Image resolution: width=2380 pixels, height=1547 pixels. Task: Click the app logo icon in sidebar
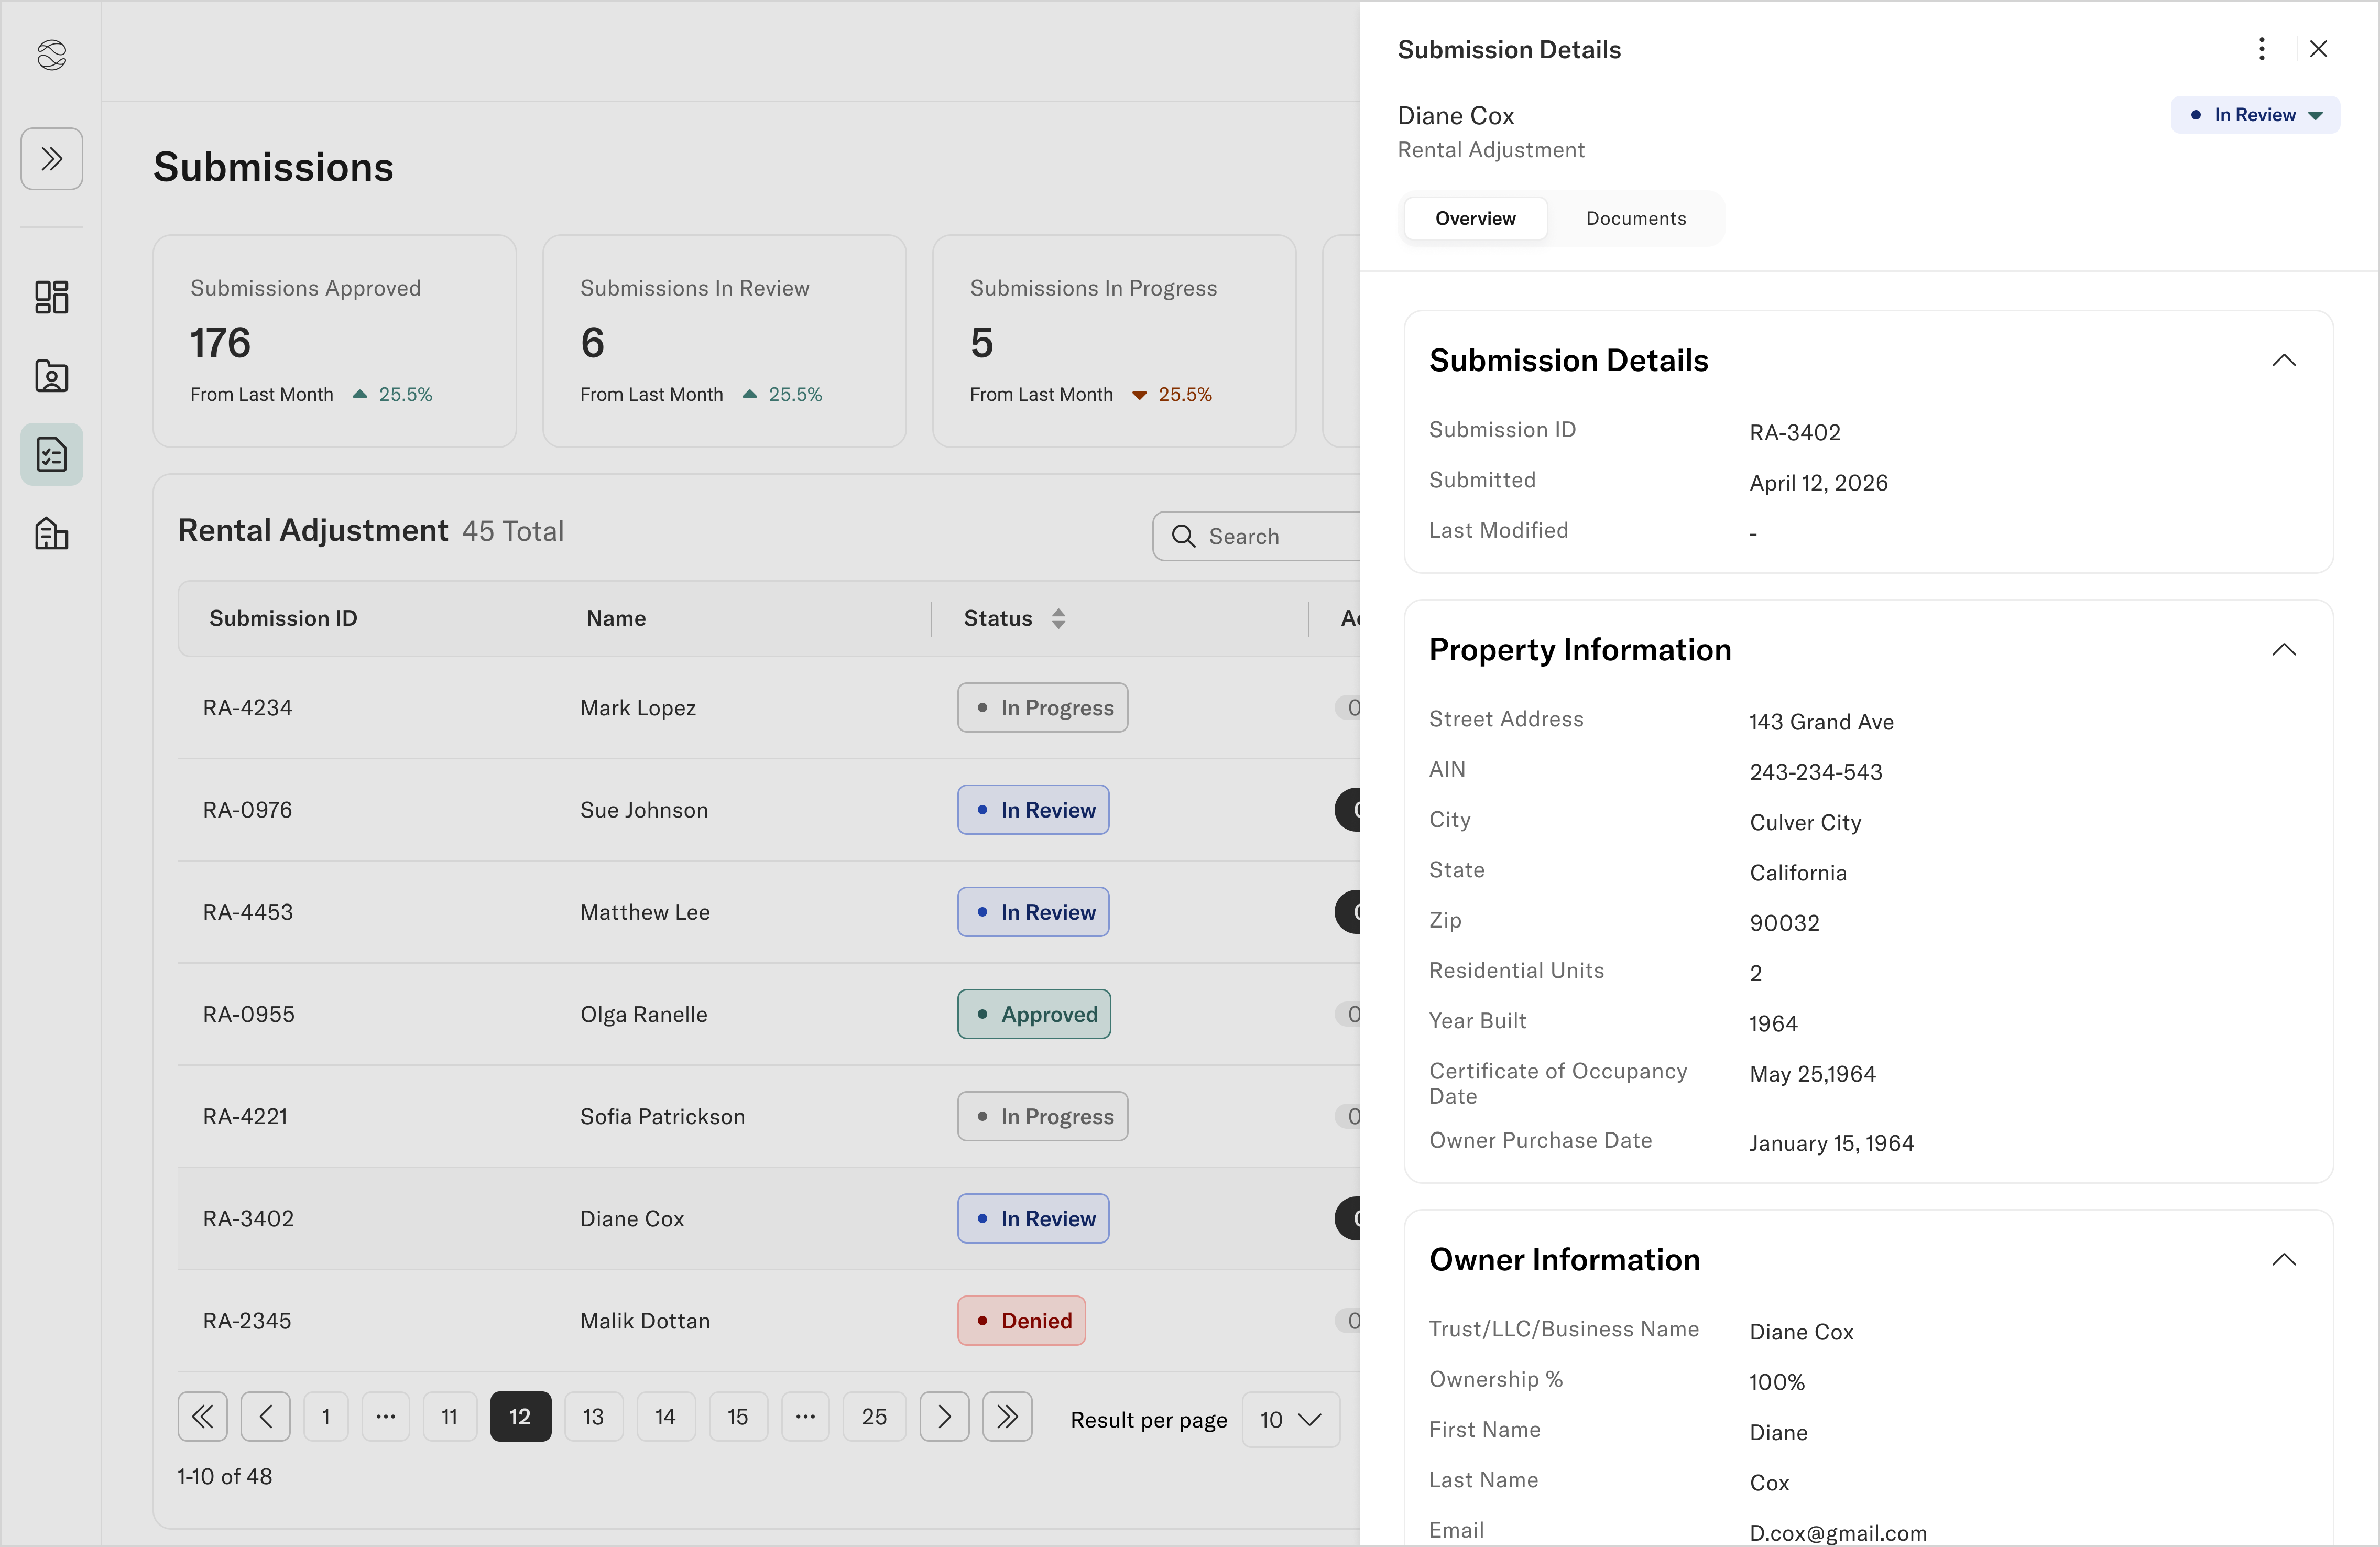51,55
